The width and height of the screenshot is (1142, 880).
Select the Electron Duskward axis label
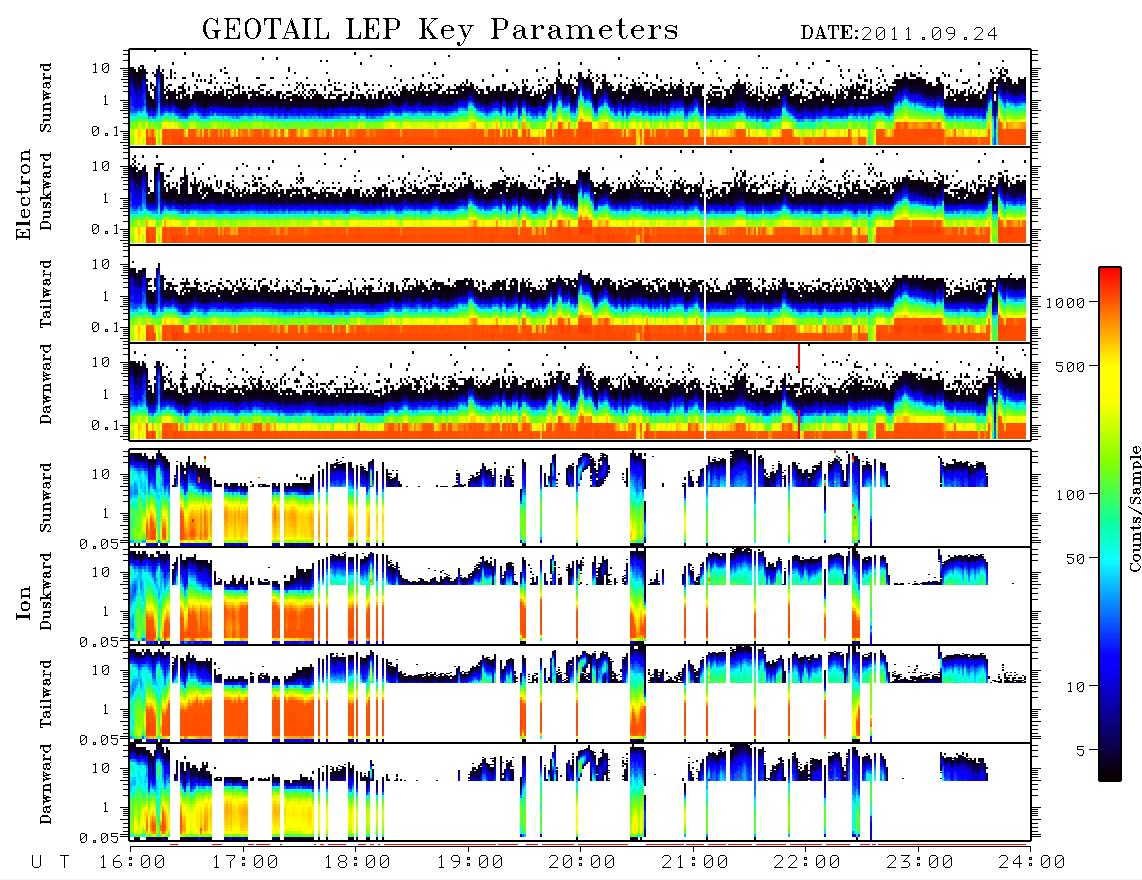click(46, 192)
